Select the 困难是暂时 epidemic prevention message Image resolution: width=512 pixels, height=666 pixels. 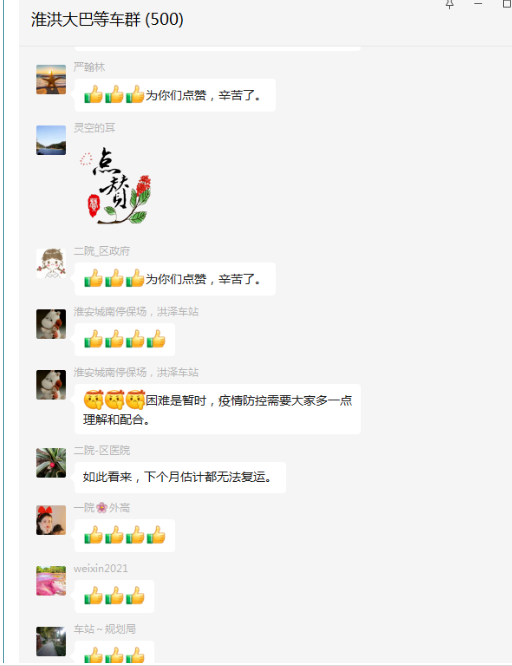[218, 409]
